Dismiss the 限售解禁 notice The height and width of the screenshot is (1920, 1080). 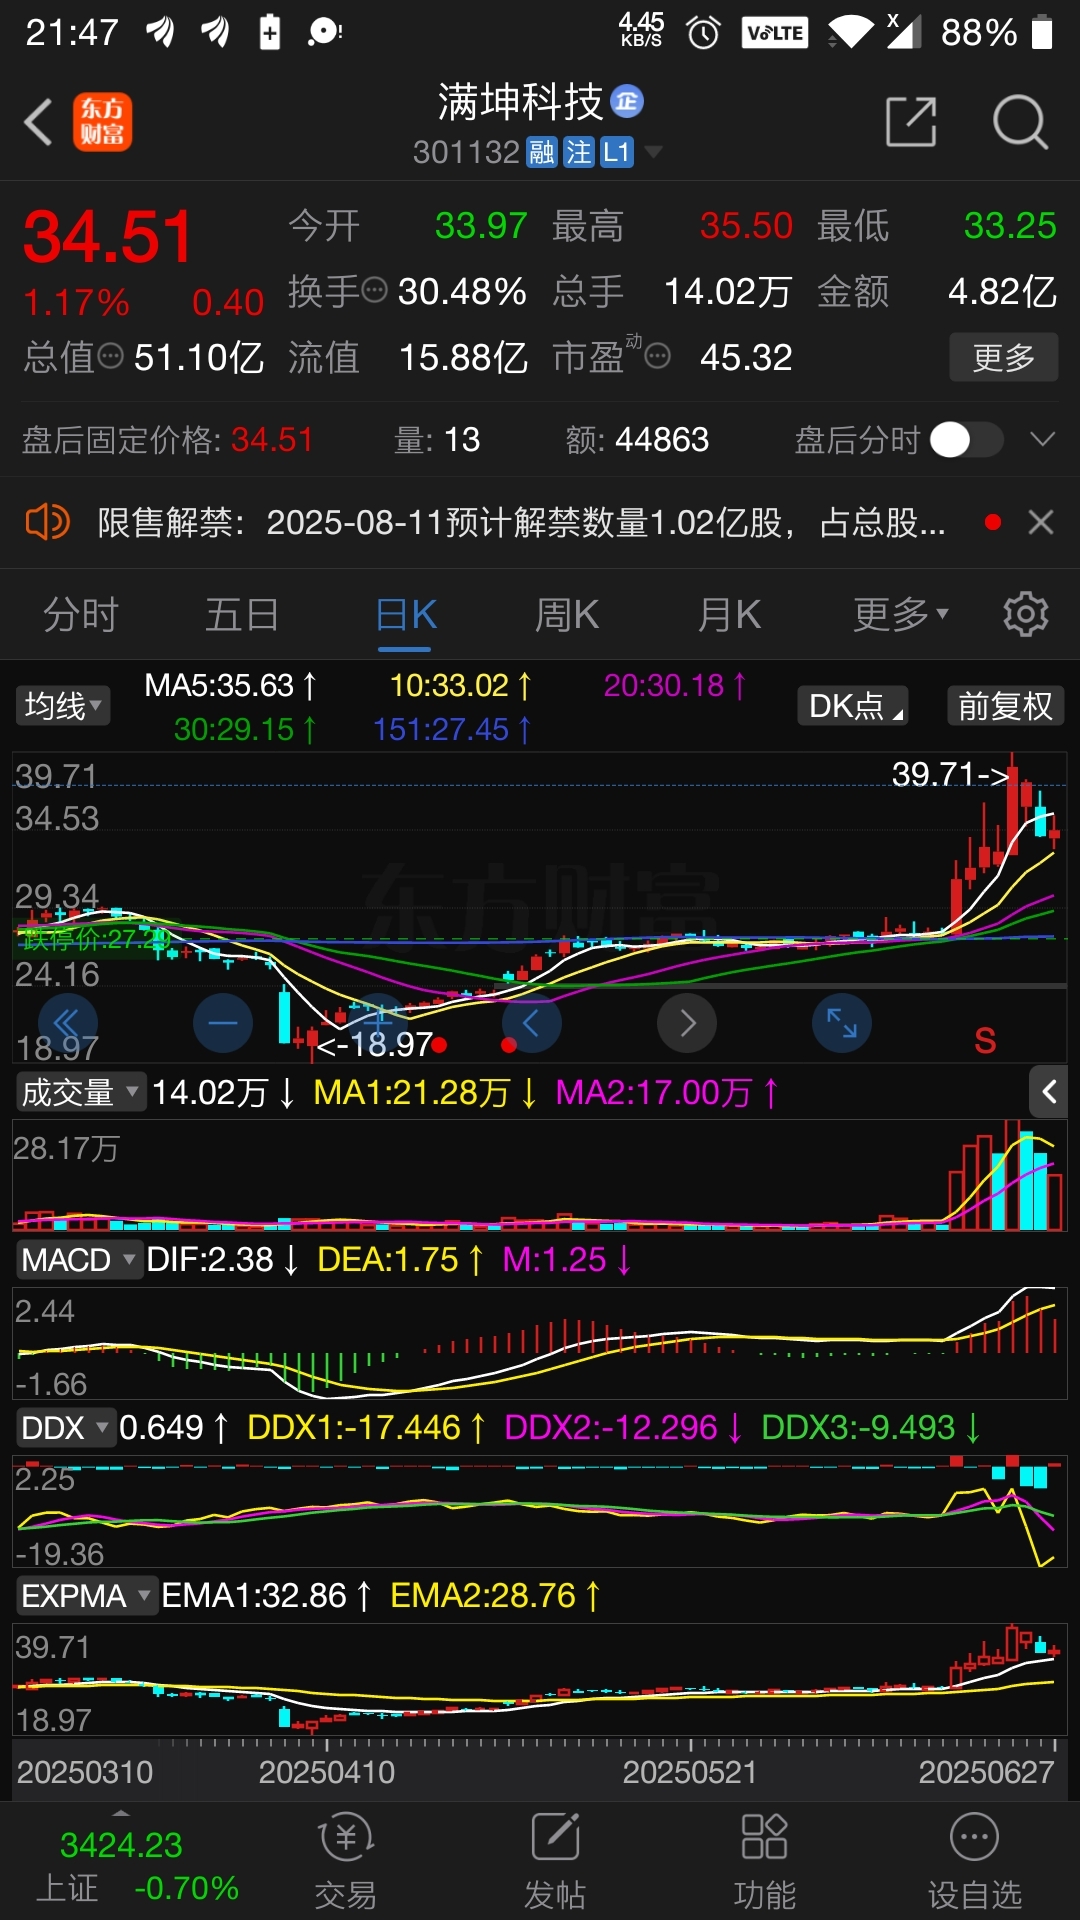[x=1041, y=522]
